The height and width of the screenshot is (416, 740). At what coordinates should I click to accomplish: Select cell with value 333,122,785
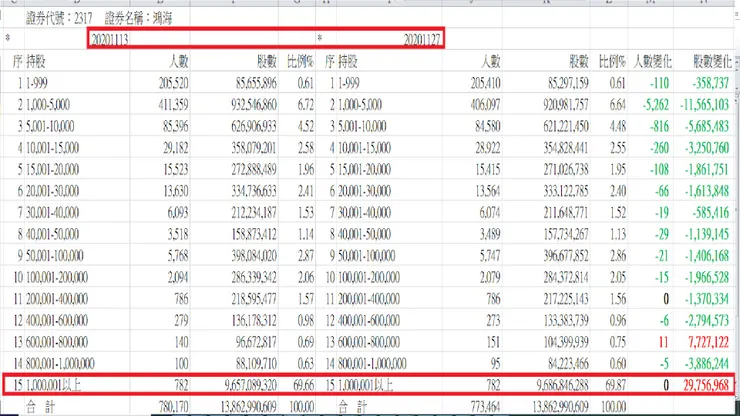pyautogui.click(x=566, y=191)
